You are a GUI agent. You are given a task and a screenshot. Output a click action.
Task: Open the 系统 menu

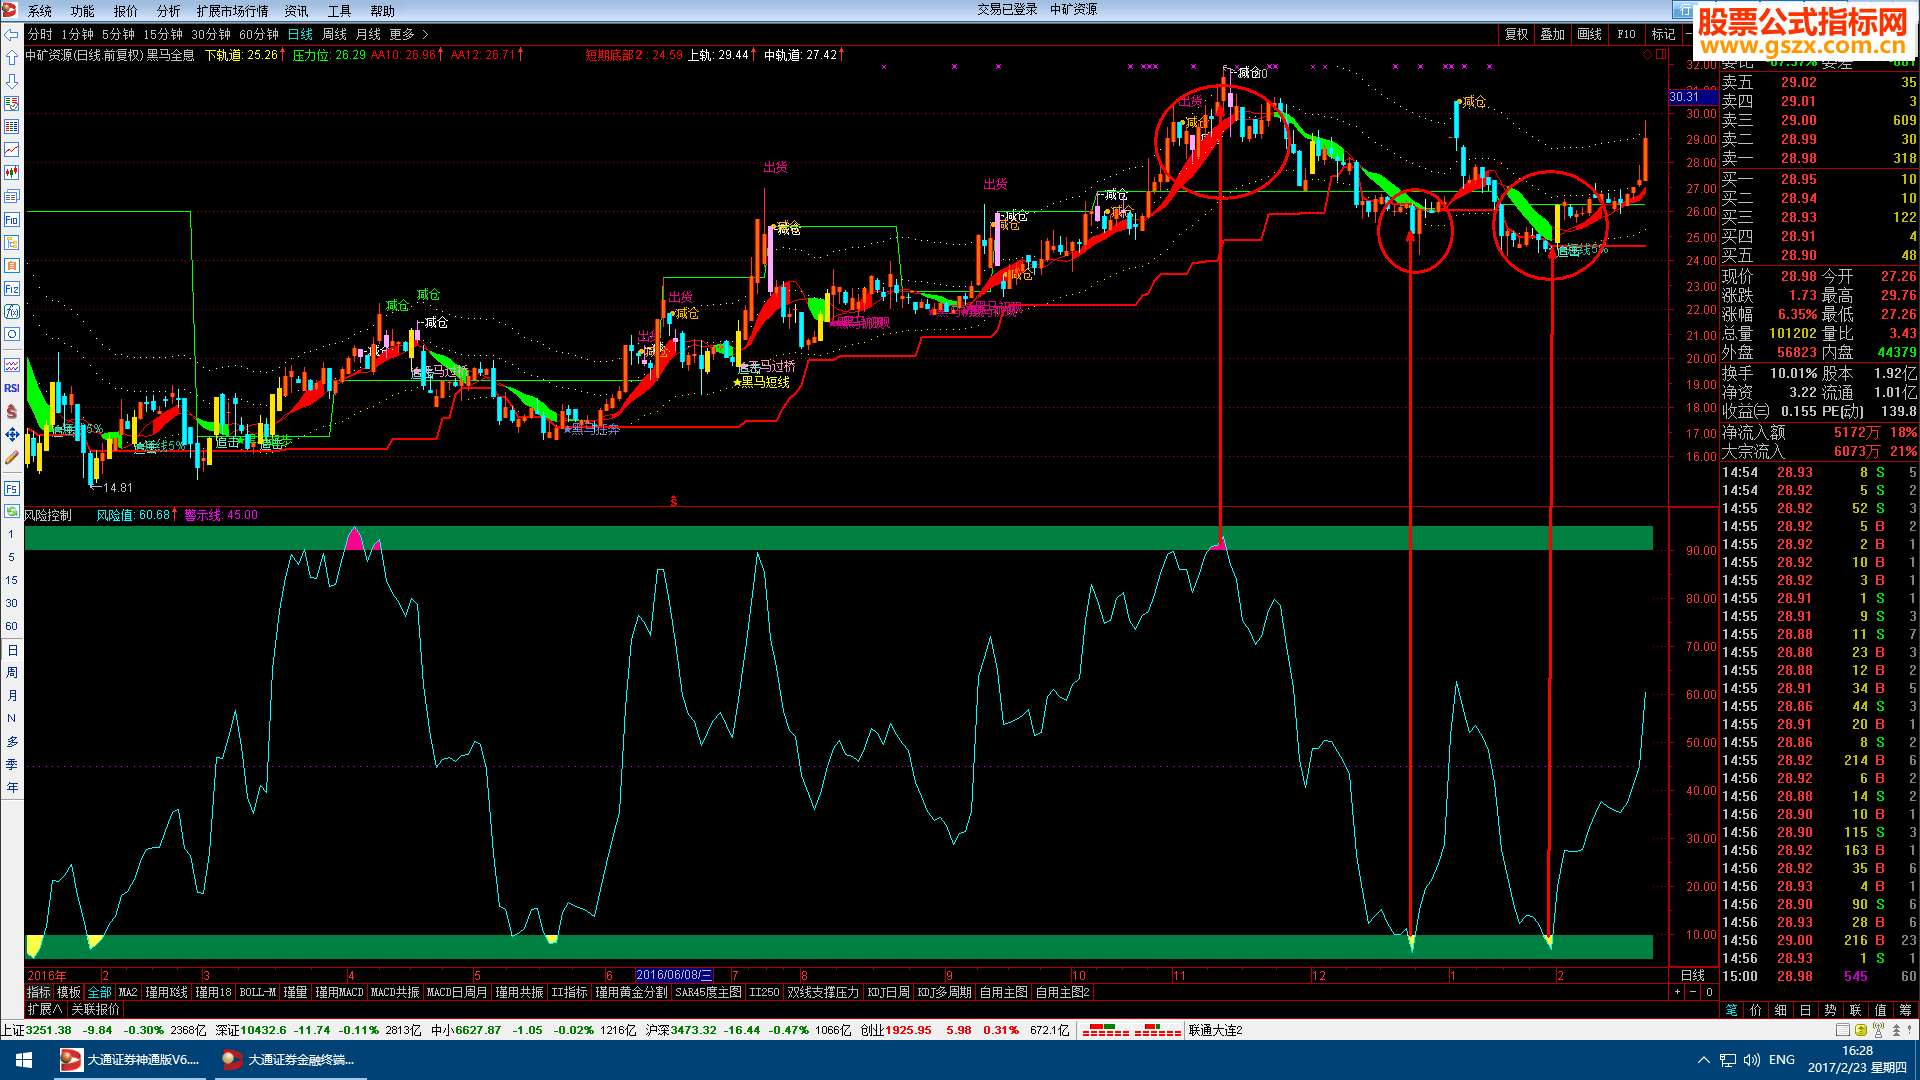pyautogui.click(x=40, y=11)
